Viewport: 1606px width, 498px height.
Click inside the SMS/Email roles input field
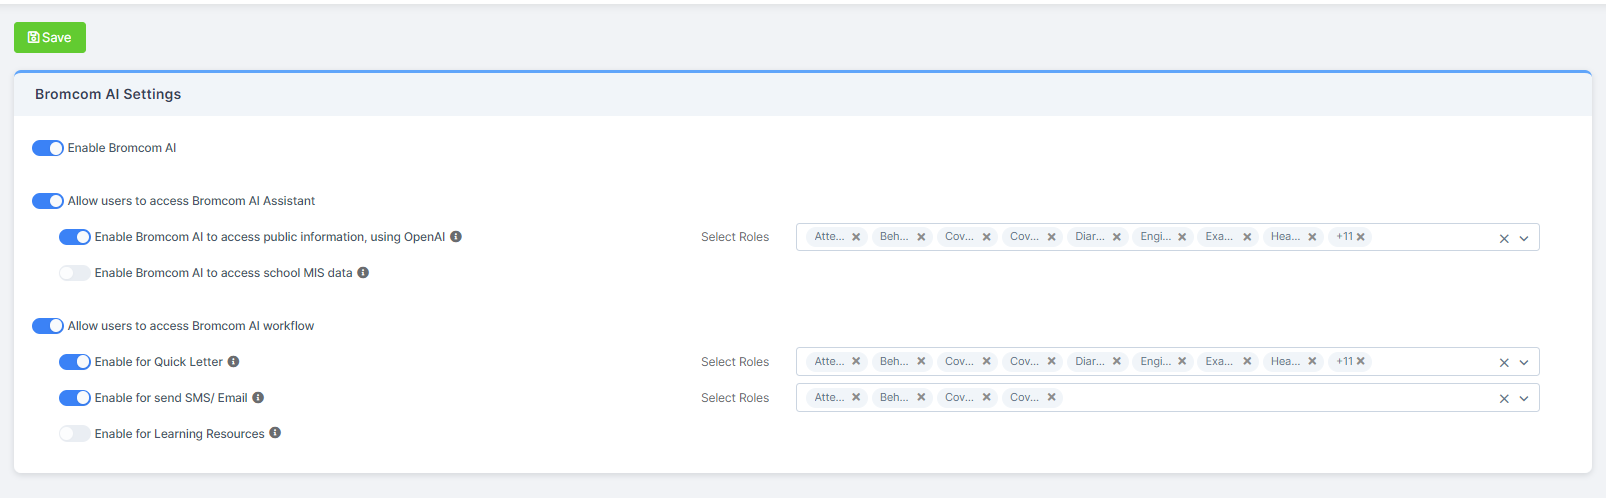1270,398
